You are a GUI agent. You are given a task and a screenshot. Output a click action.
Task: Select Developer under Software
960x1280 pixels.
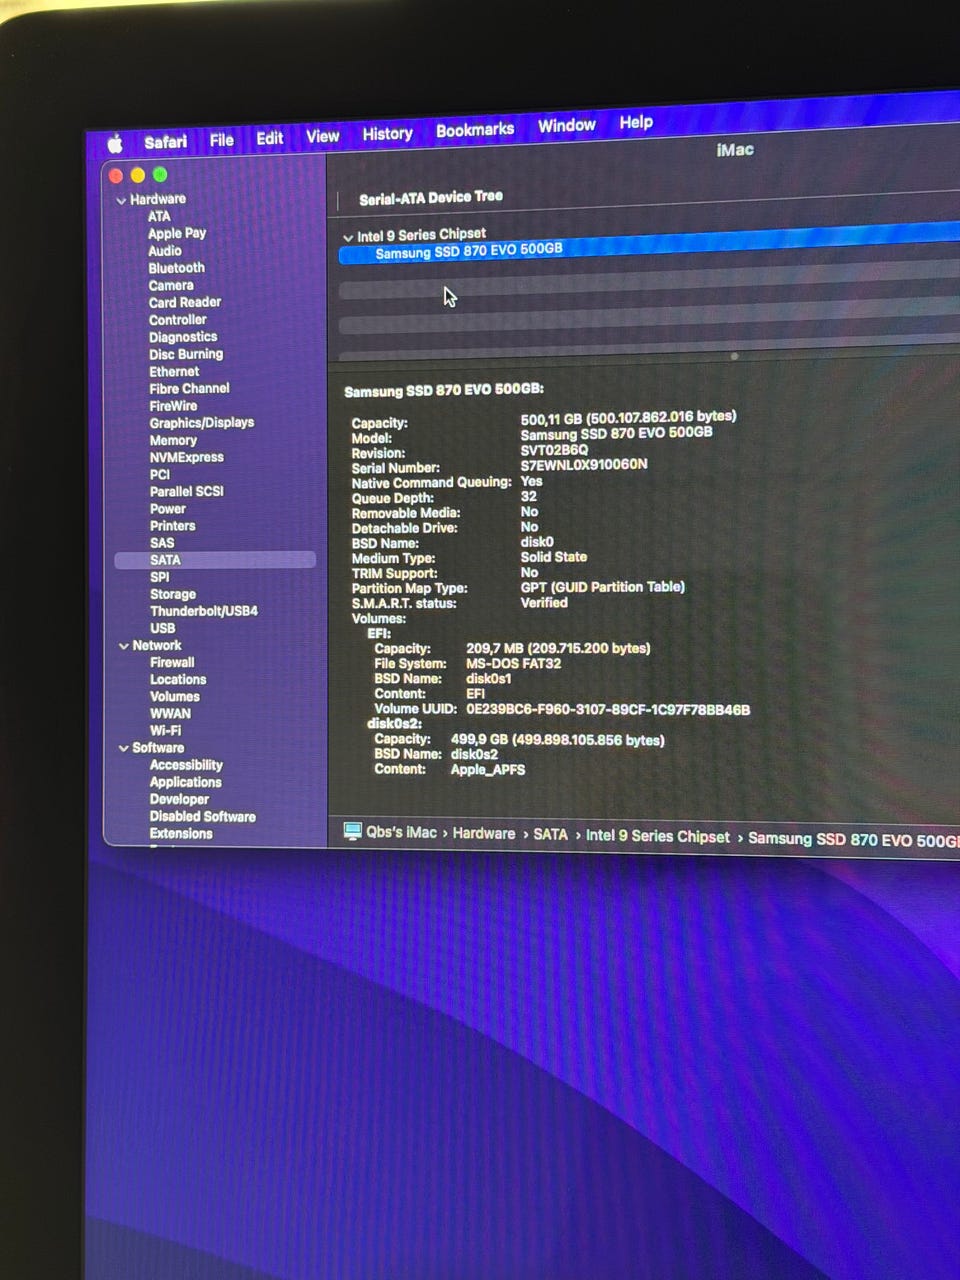click(180, 799)
